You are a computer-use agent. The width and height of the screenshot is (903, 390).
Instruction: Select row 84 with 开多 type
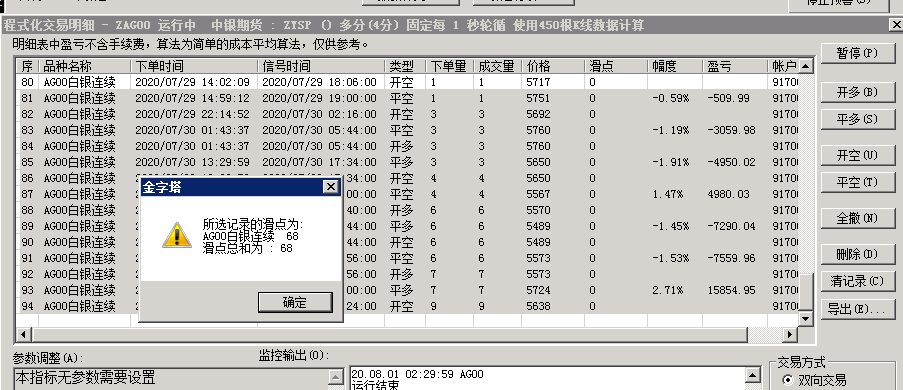click(x=407, y=146)
